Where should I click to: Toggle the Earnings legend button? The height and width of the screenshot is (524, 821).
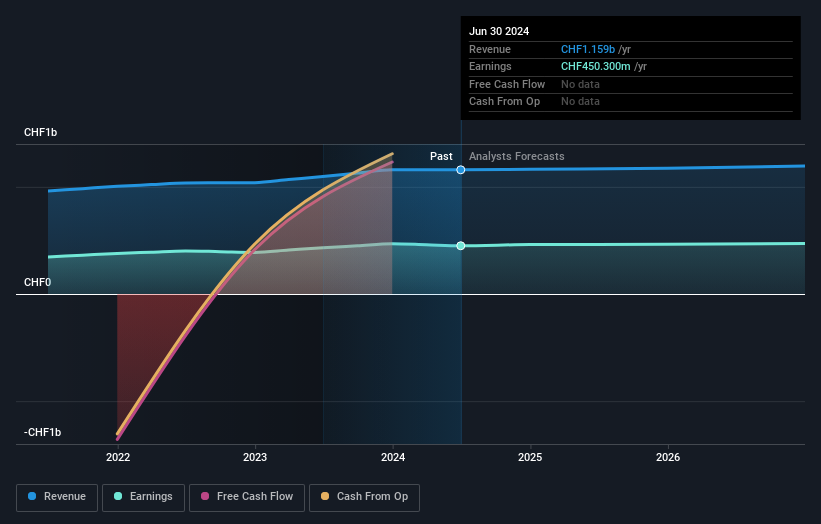pyautogui.click(x=143, y=497)
